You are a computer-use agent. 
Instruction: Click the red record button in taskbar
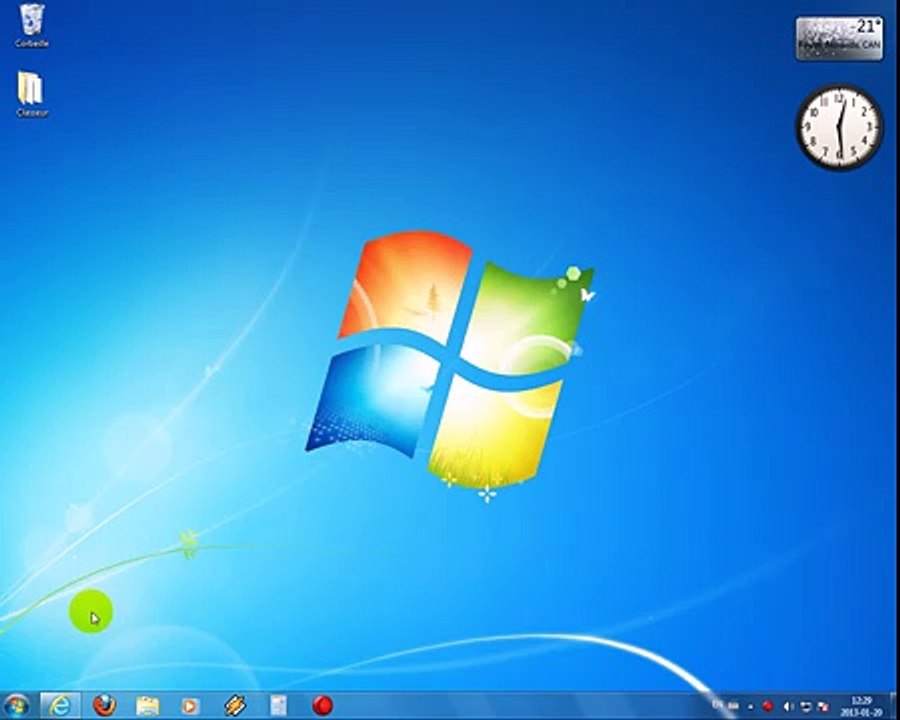click(x=323, y=706)
